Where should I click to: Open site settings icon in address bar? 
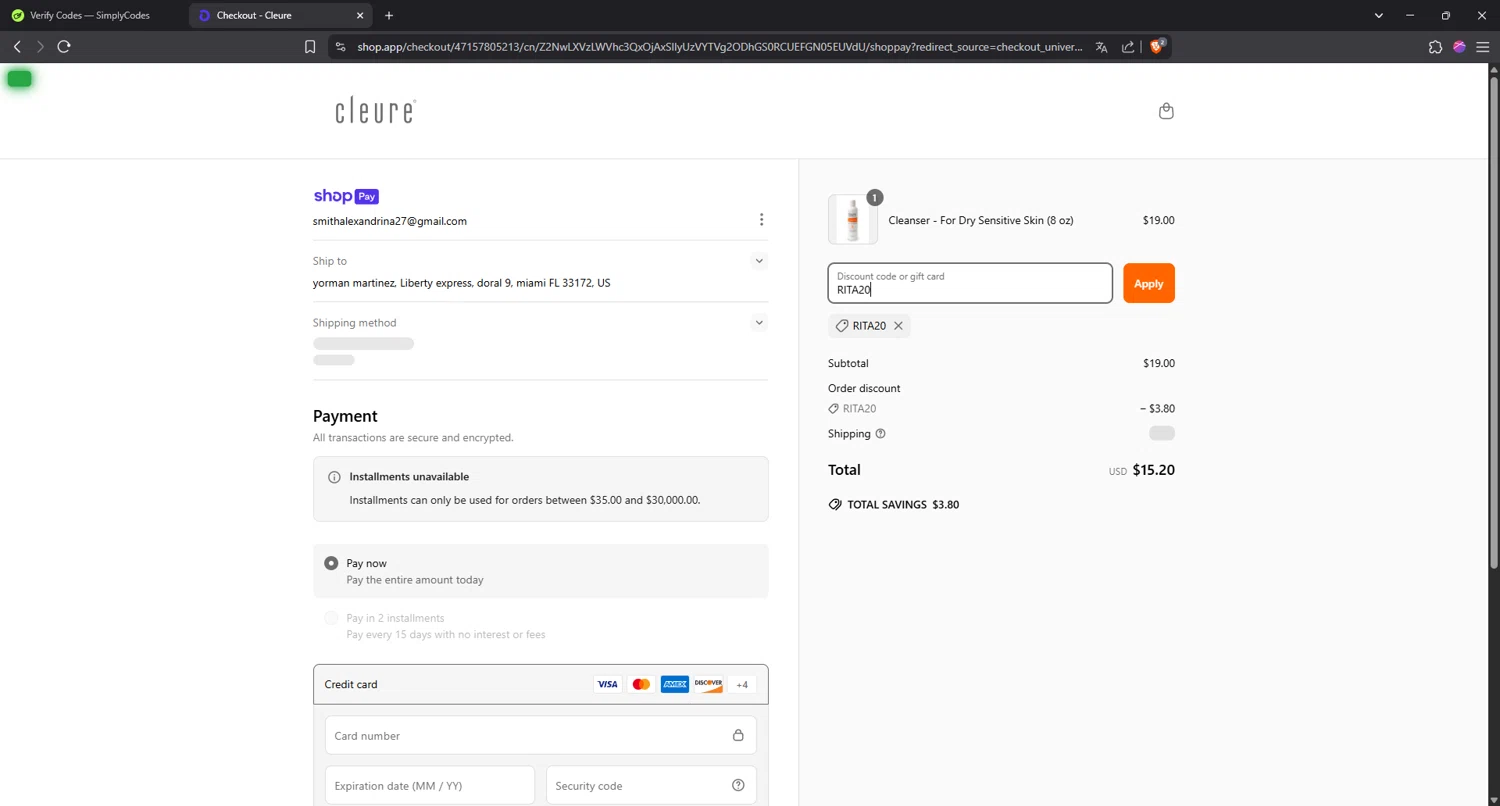(x=341, y=47)
